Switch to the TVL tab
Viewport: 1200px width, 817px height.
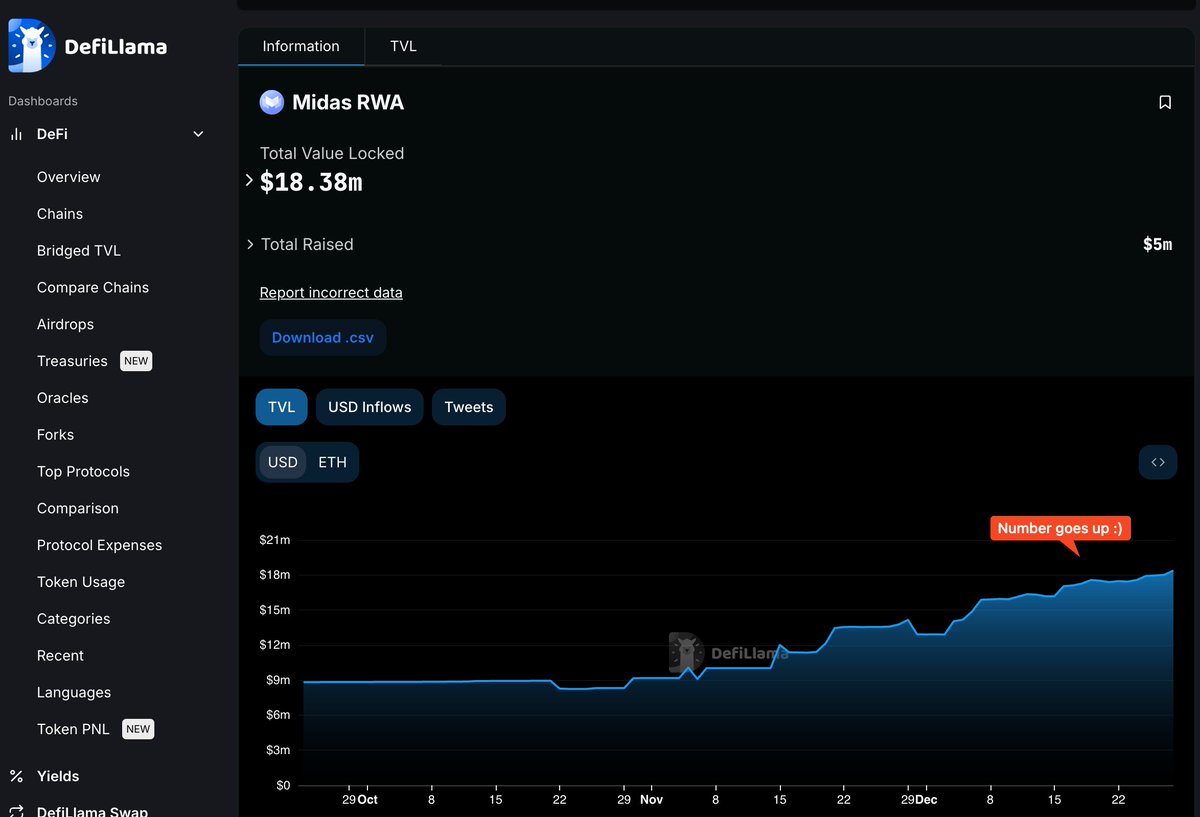(x=403, y=46)
